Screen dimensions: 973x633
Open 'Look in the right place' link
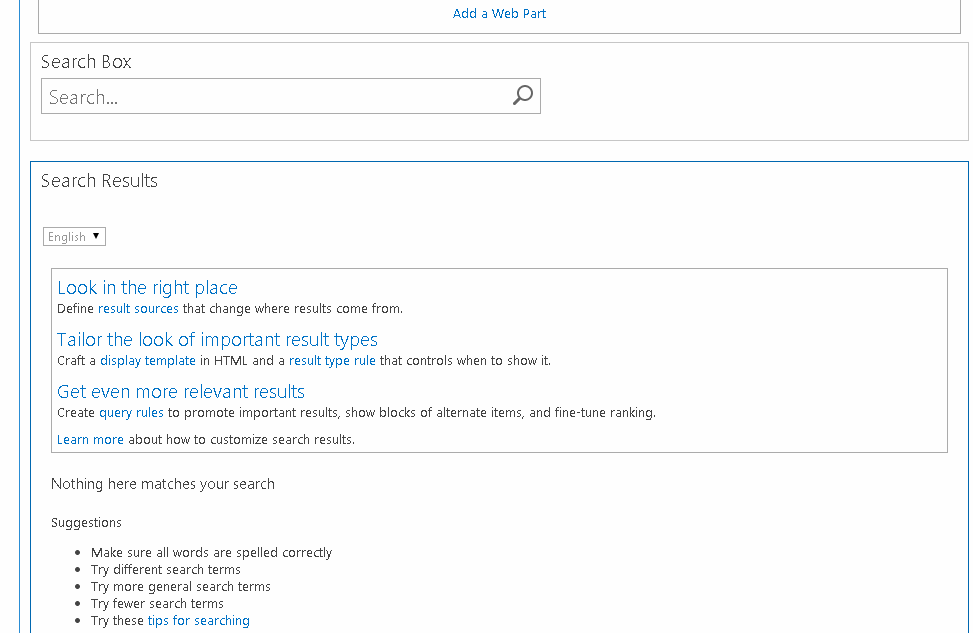[147, 288]
